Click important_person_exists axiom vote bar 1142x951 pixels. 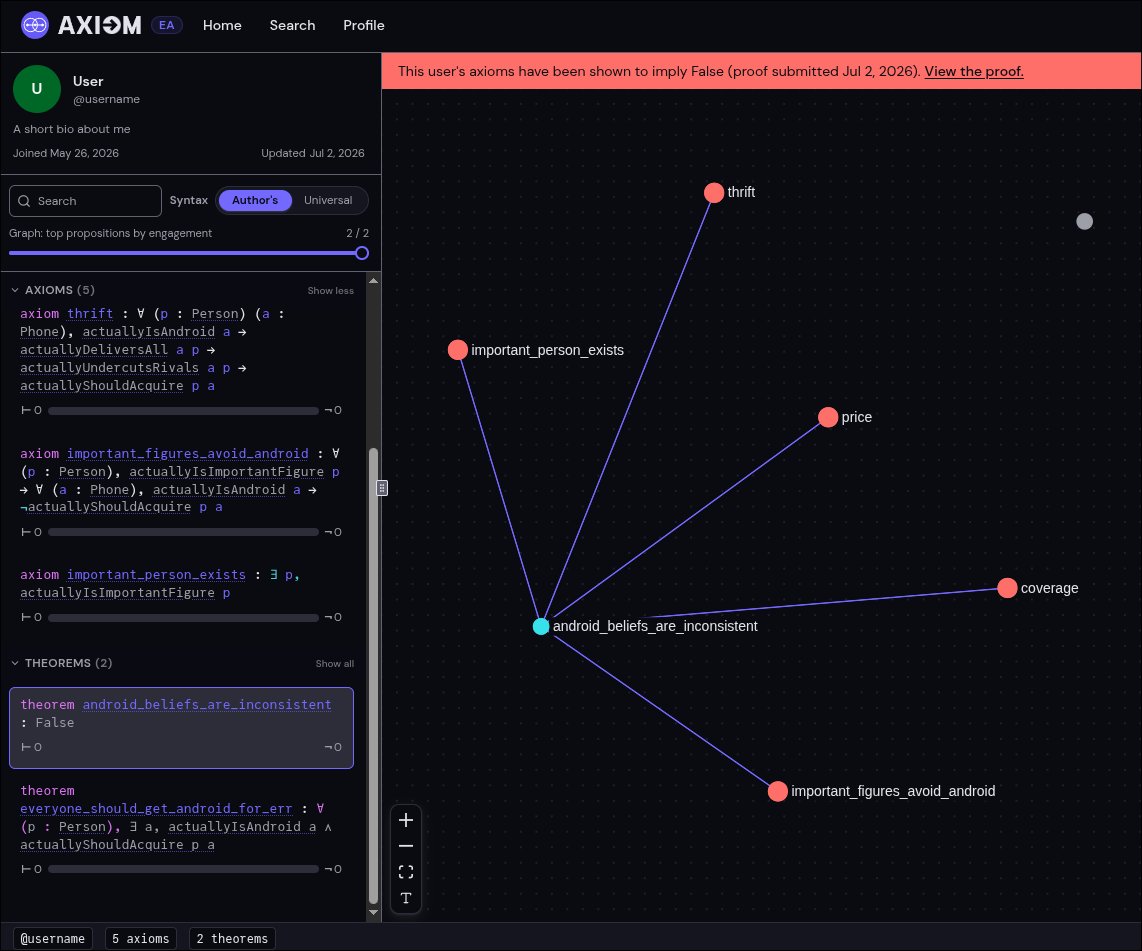[x=183, y=617]
